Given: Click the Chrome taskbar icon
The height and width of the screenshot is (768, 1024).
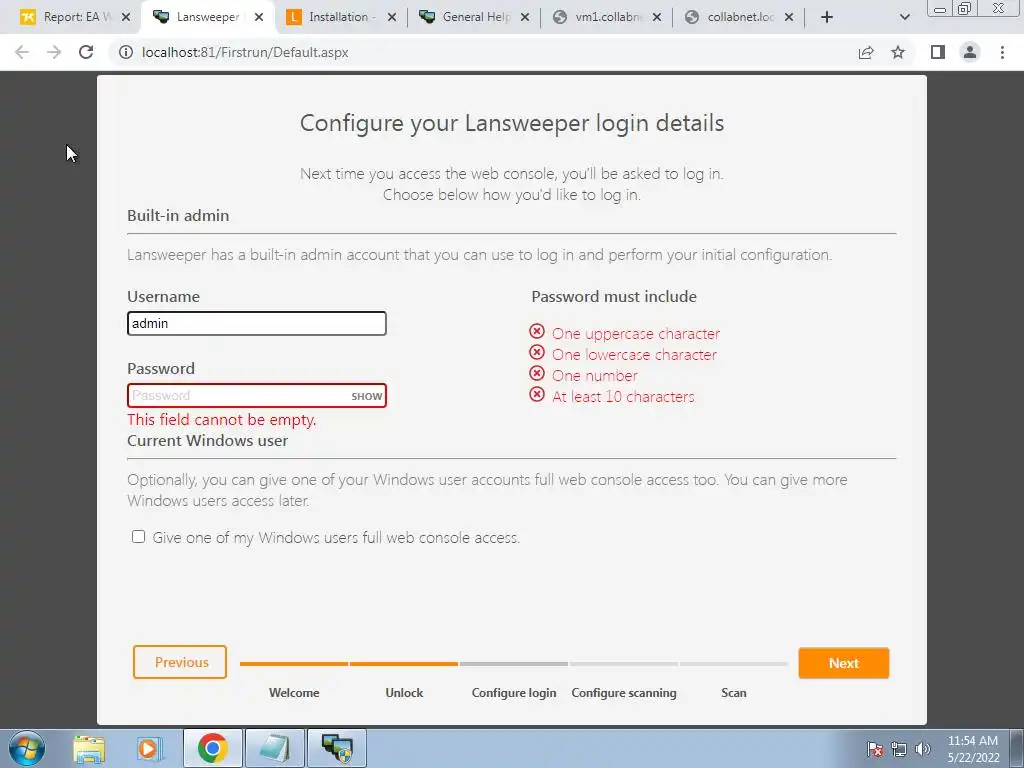Looking at the screenshot, I should point(212,748).
